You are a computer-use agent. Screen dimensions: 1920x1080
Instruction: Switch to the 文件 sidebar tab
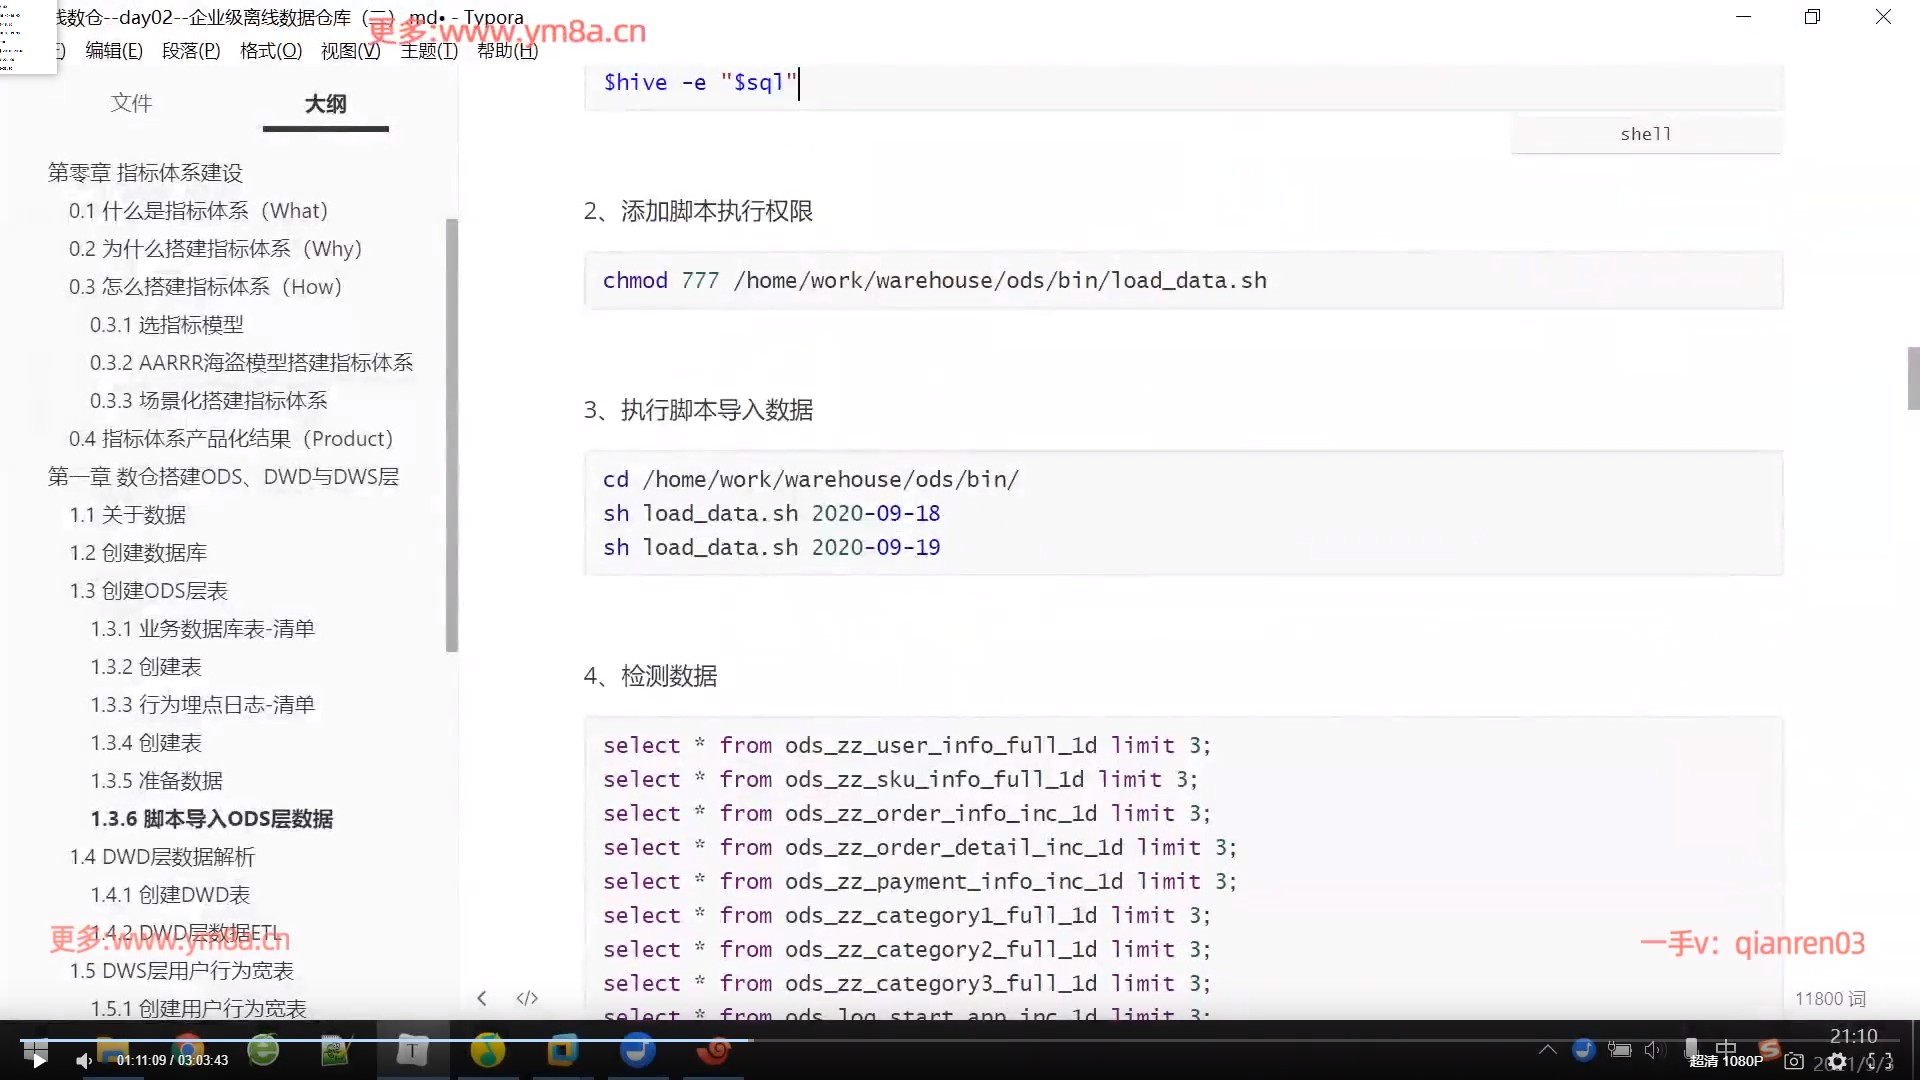coord(131,103)
